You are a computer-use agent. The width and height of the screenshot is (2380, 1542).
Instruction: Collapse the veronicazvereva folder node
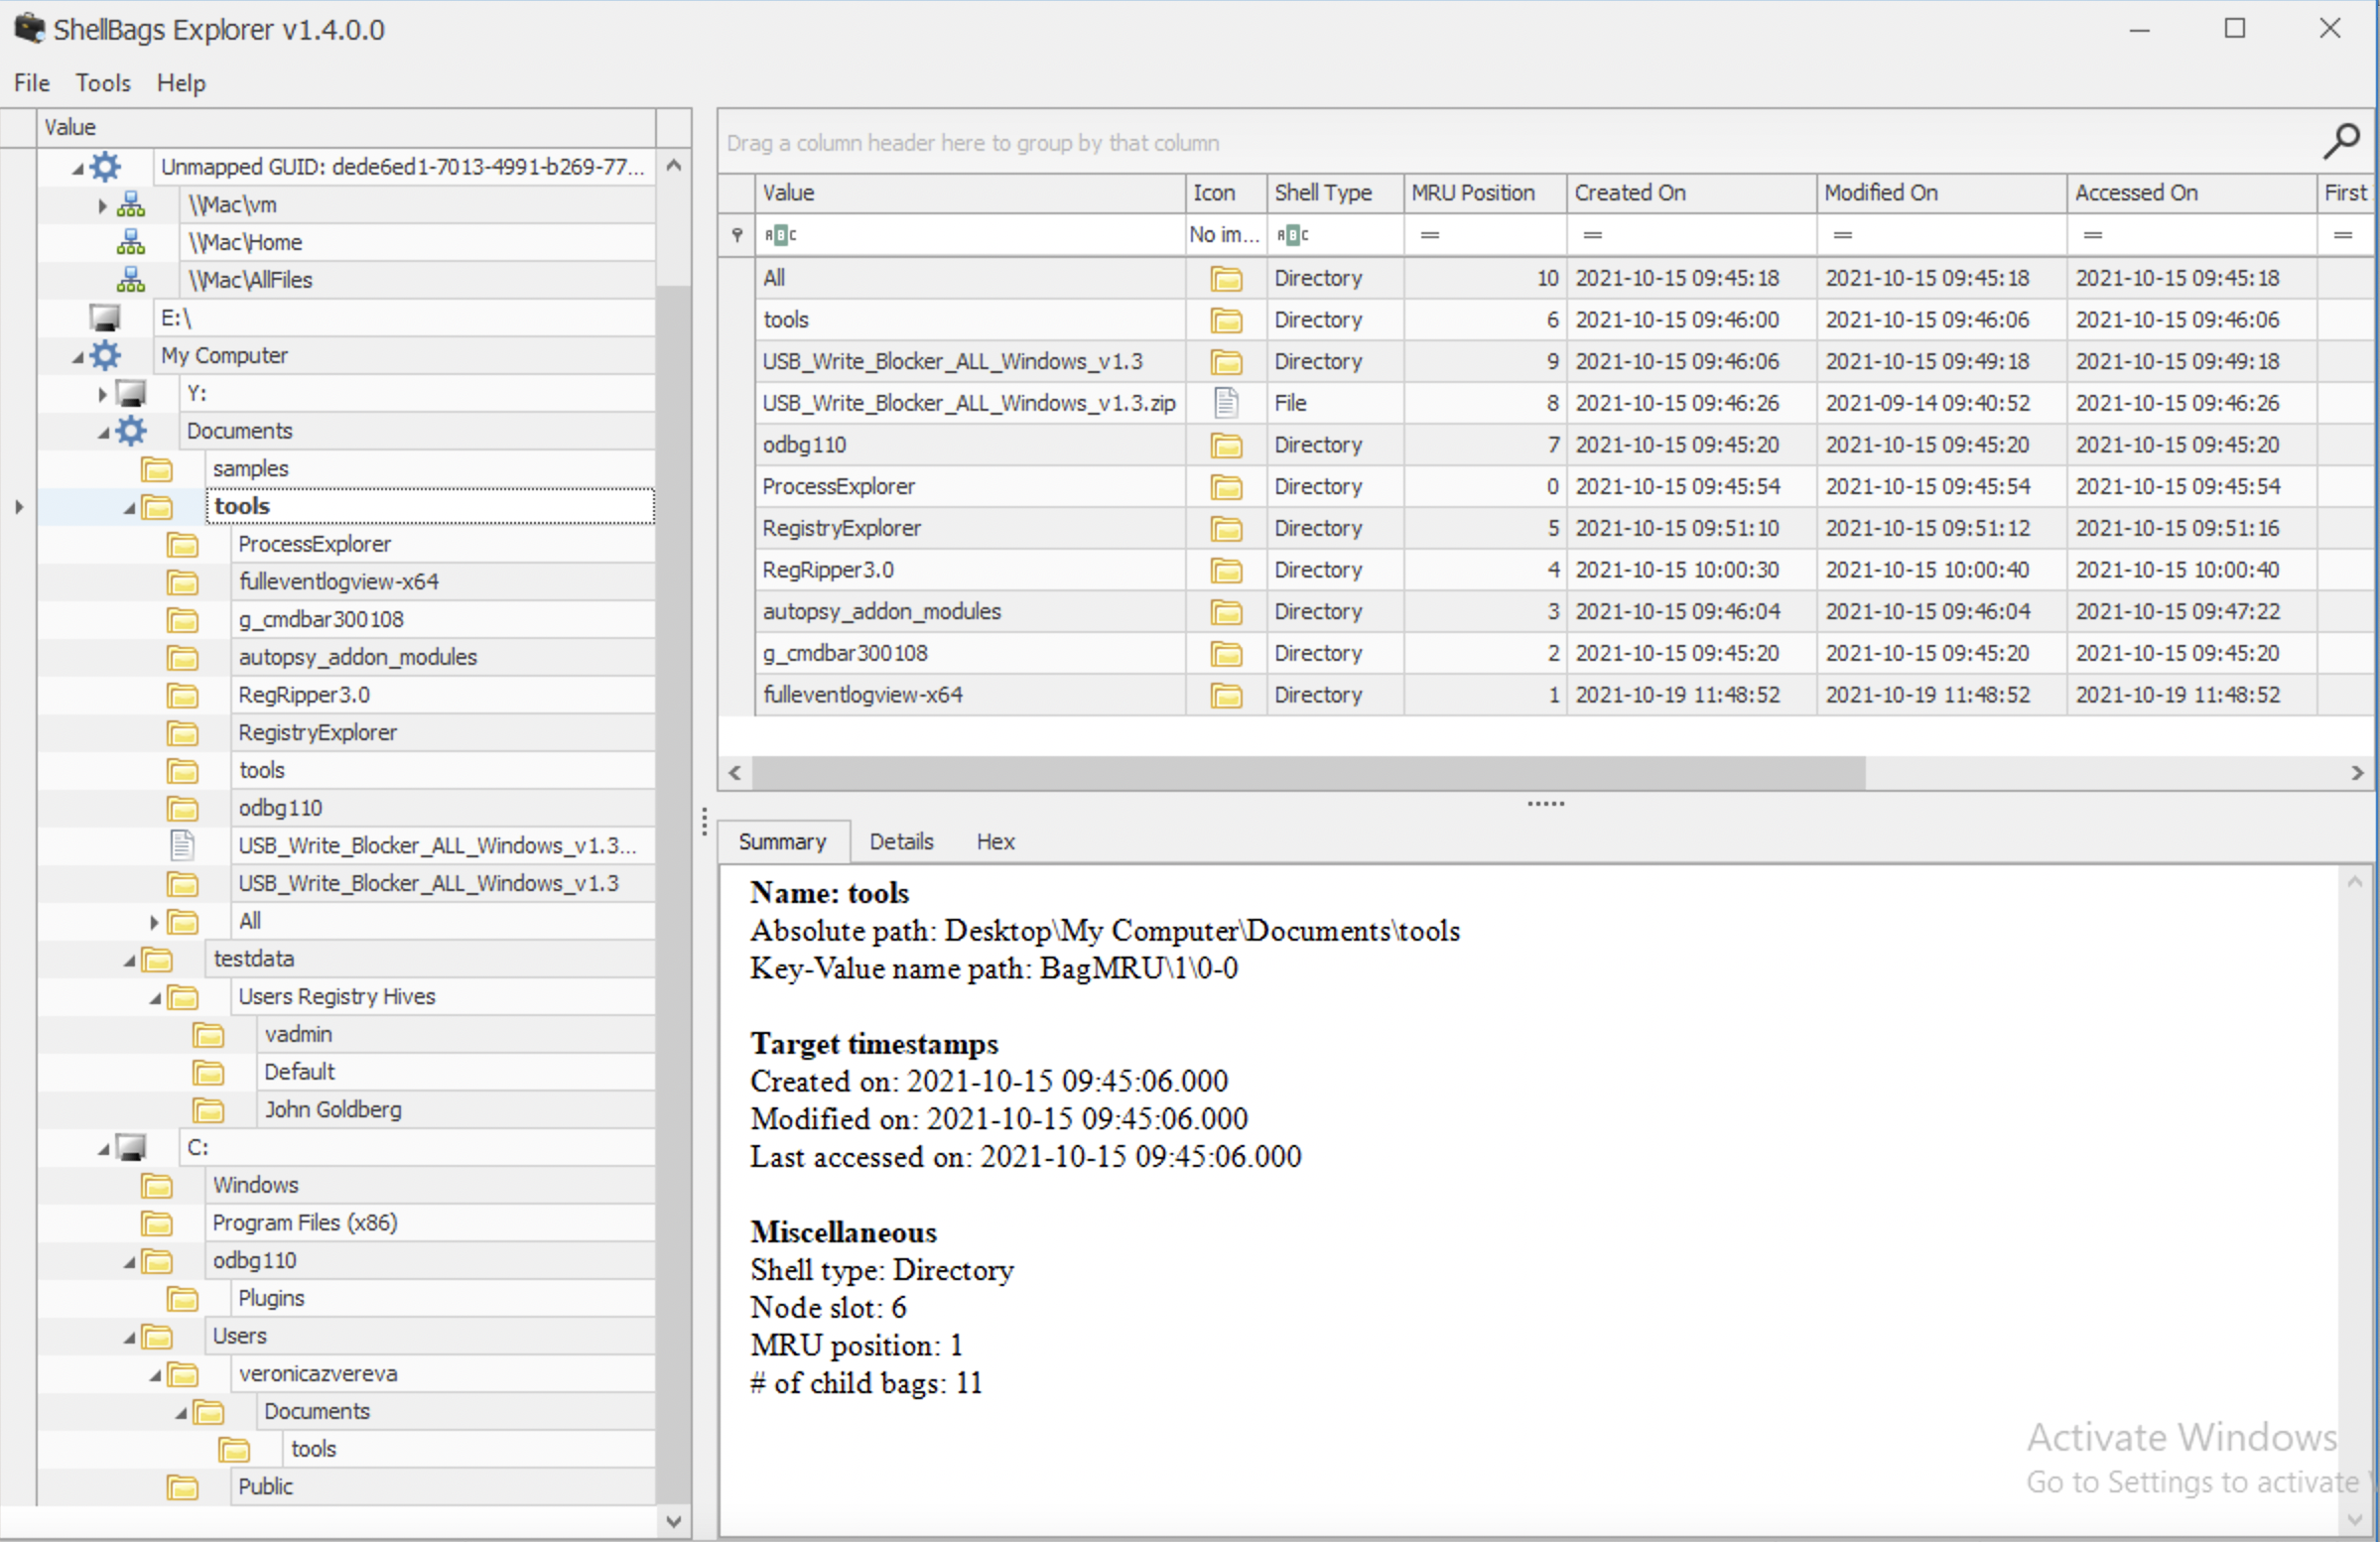156,1376
